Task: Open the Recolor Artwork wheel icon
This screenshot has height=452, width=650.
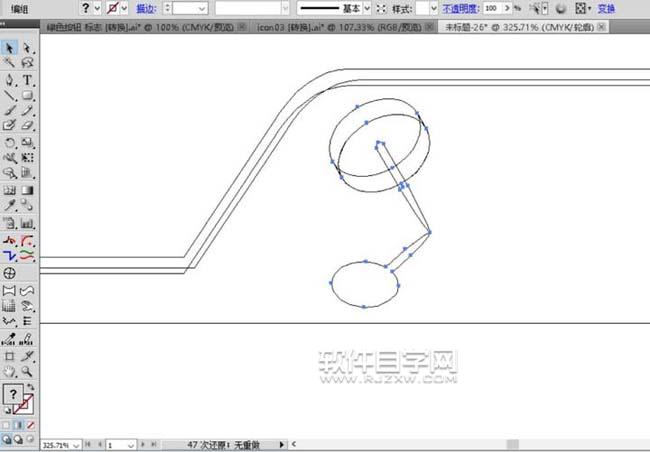Action: coord(560,8)
